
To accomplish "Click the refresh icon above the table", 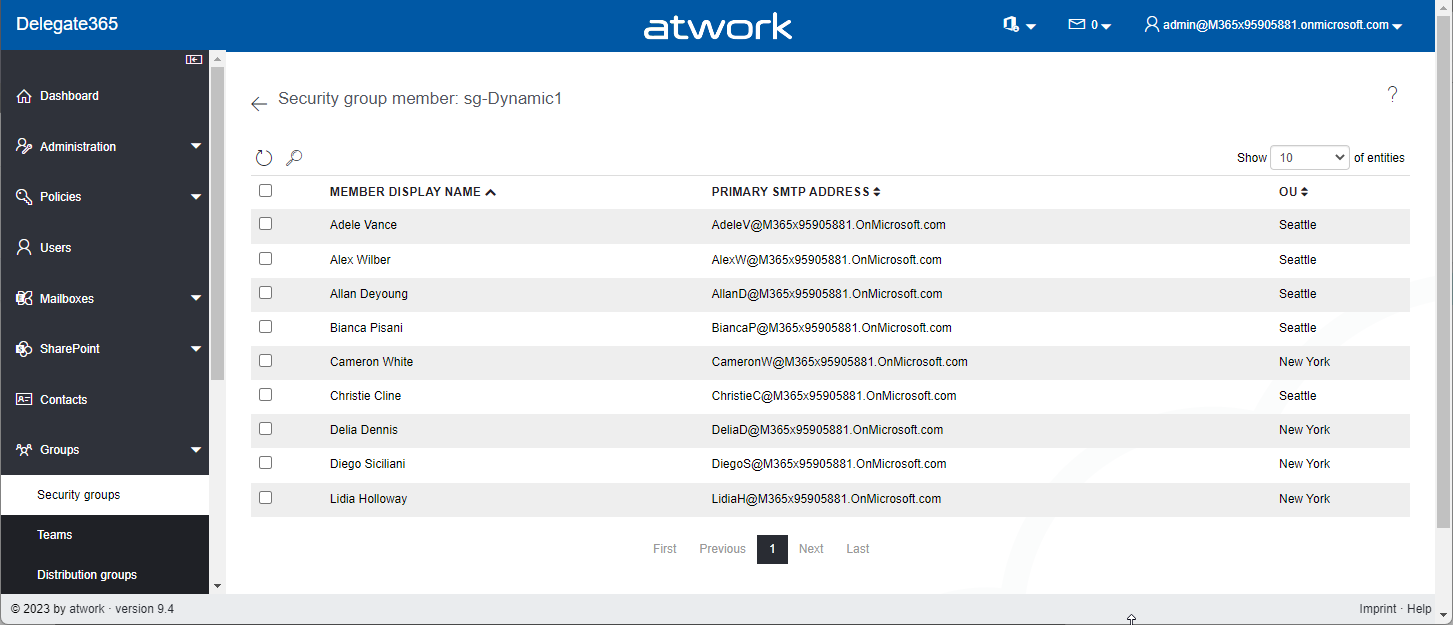I will 264,158.
